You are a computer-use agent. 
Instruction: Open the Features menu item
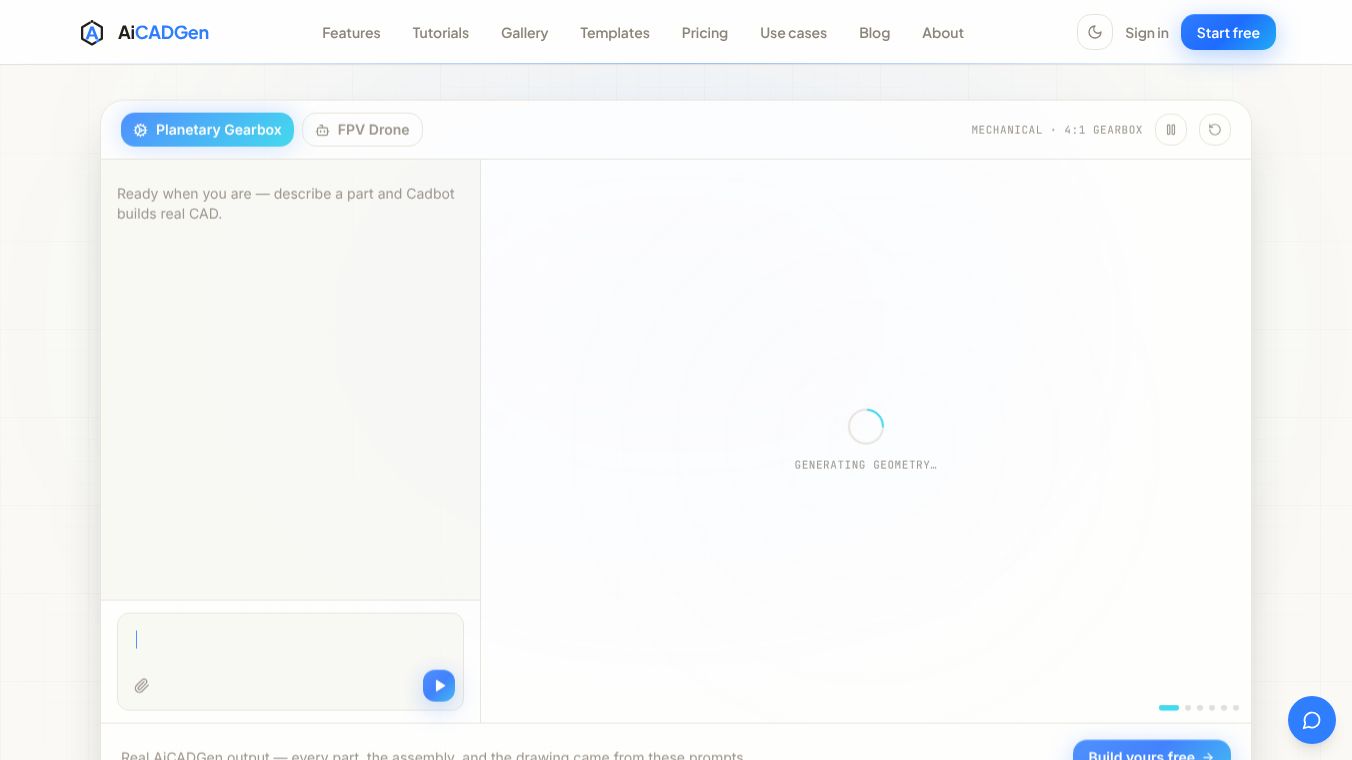(351, 33)
